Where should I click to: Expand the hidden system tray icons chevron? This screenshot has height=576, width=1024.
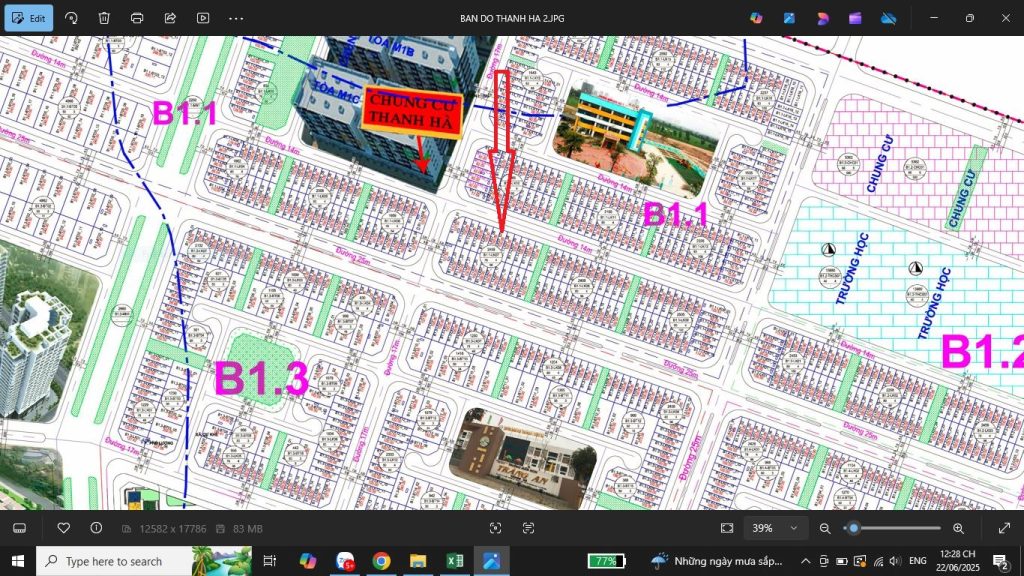[x=806, y=561]
